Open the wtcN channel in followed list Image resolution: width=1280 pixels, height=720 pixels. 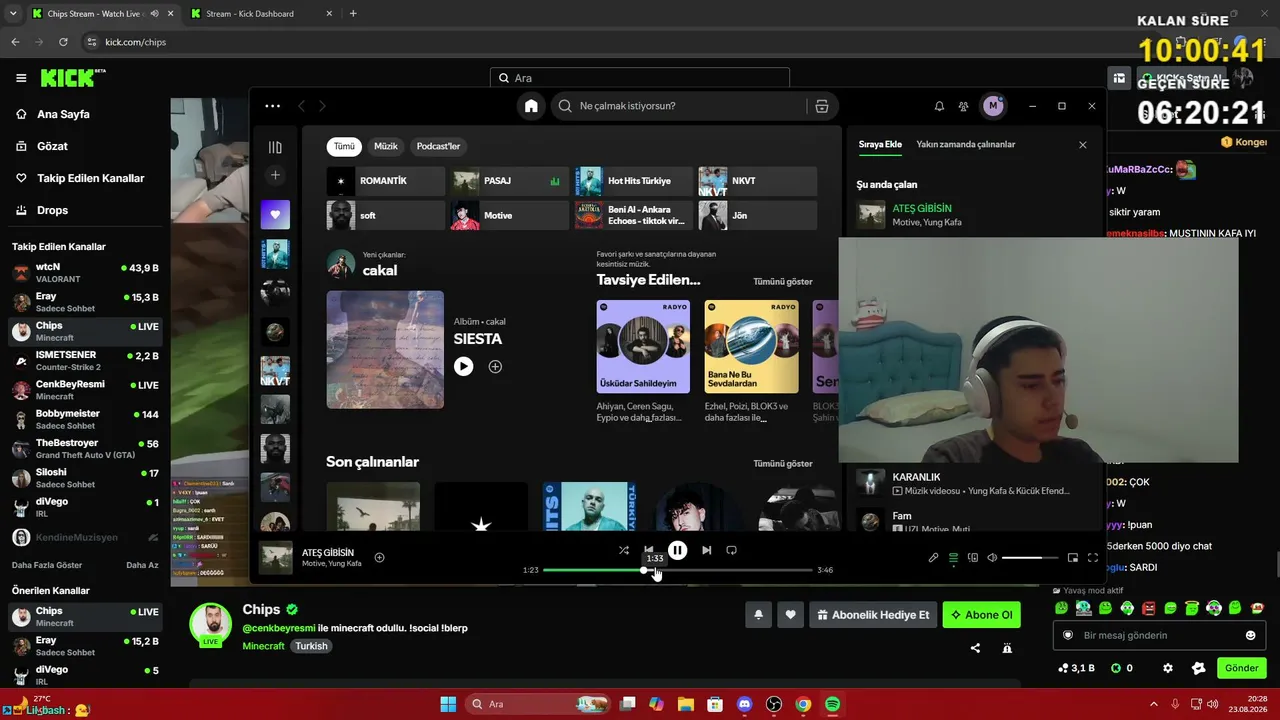click(85, 273)
